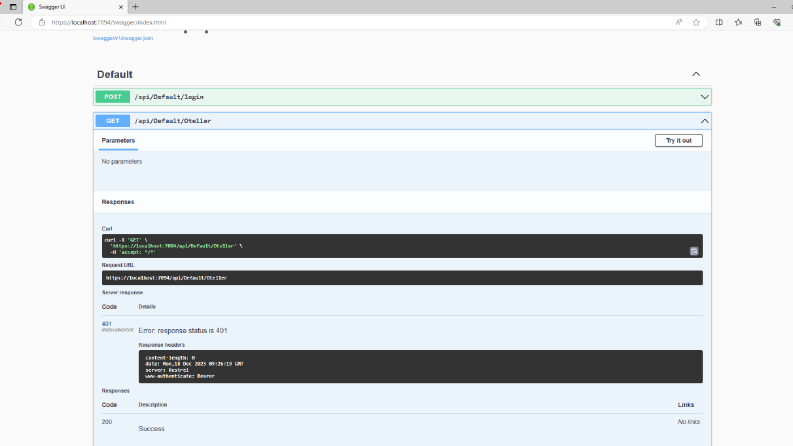This screenshot has width=793, height=446.
Task: Click the 401 response code
Action: [107, 324]
